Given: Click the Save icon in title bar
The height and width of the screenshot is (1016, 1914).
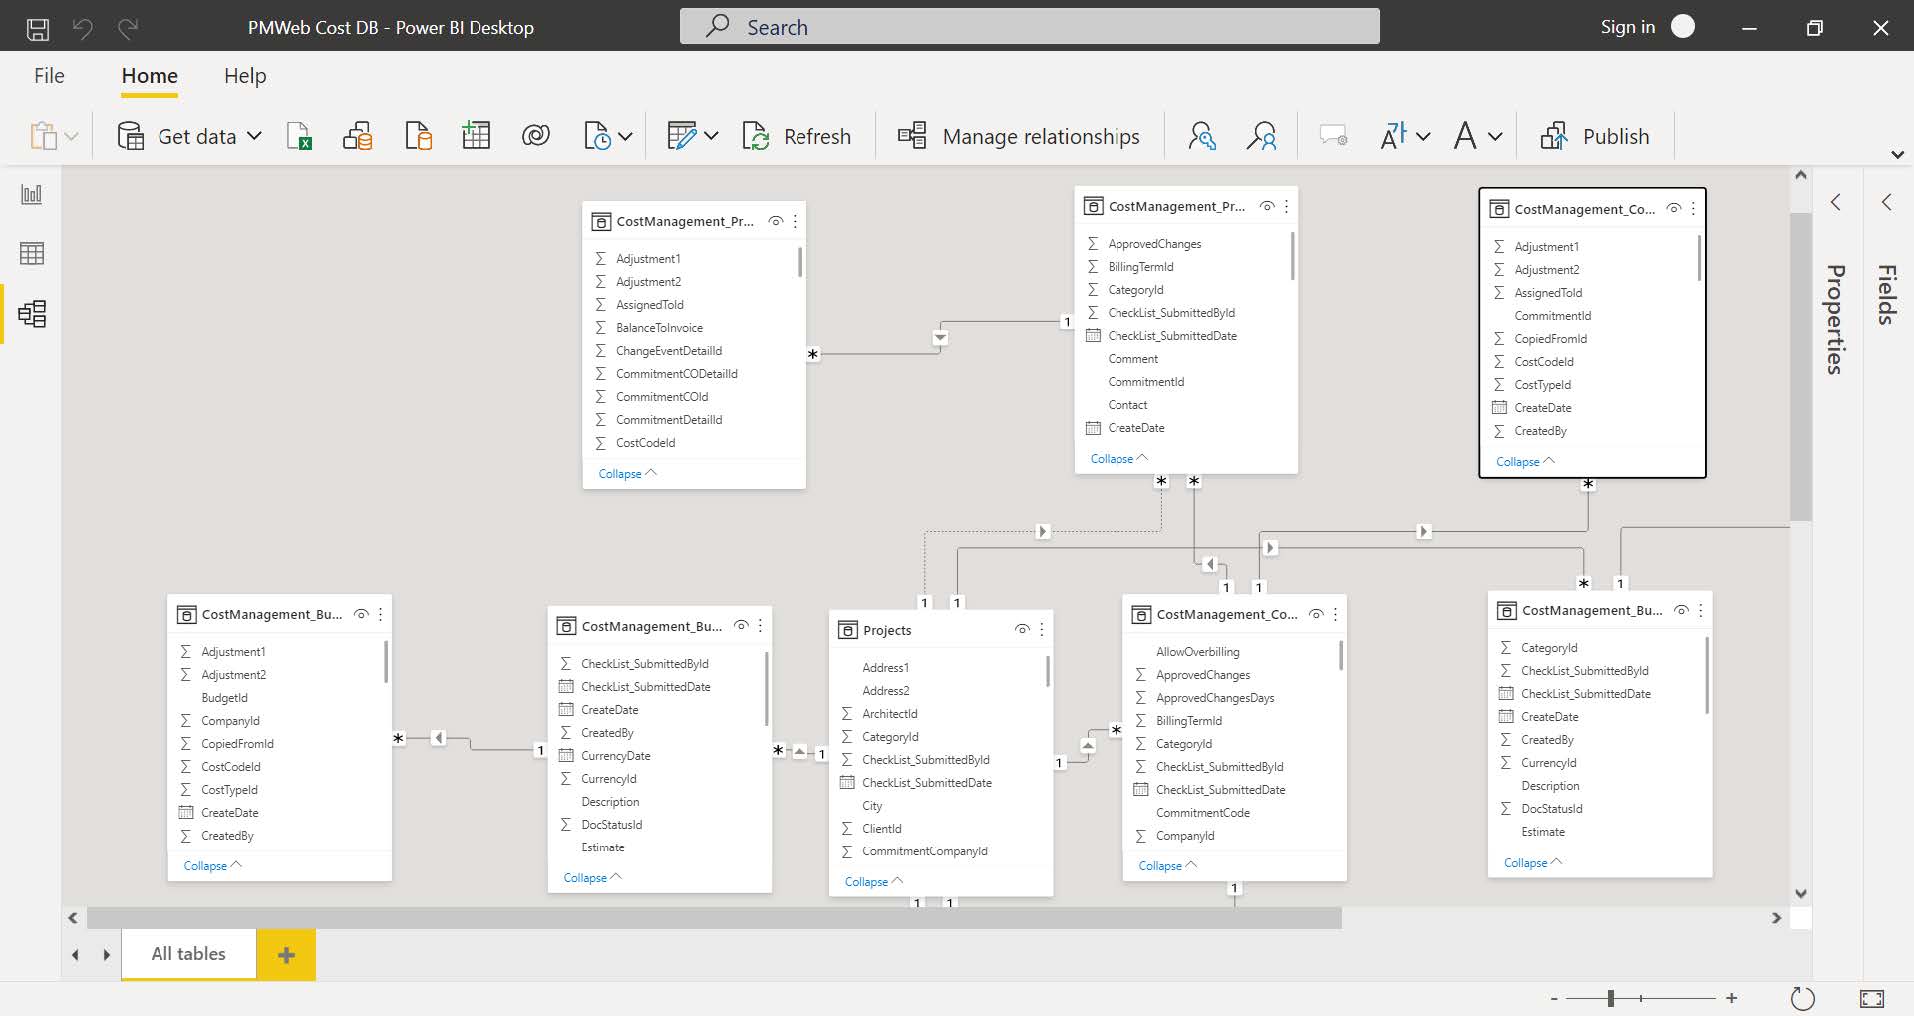Looking at the screenshot, I should pos(38,28).
